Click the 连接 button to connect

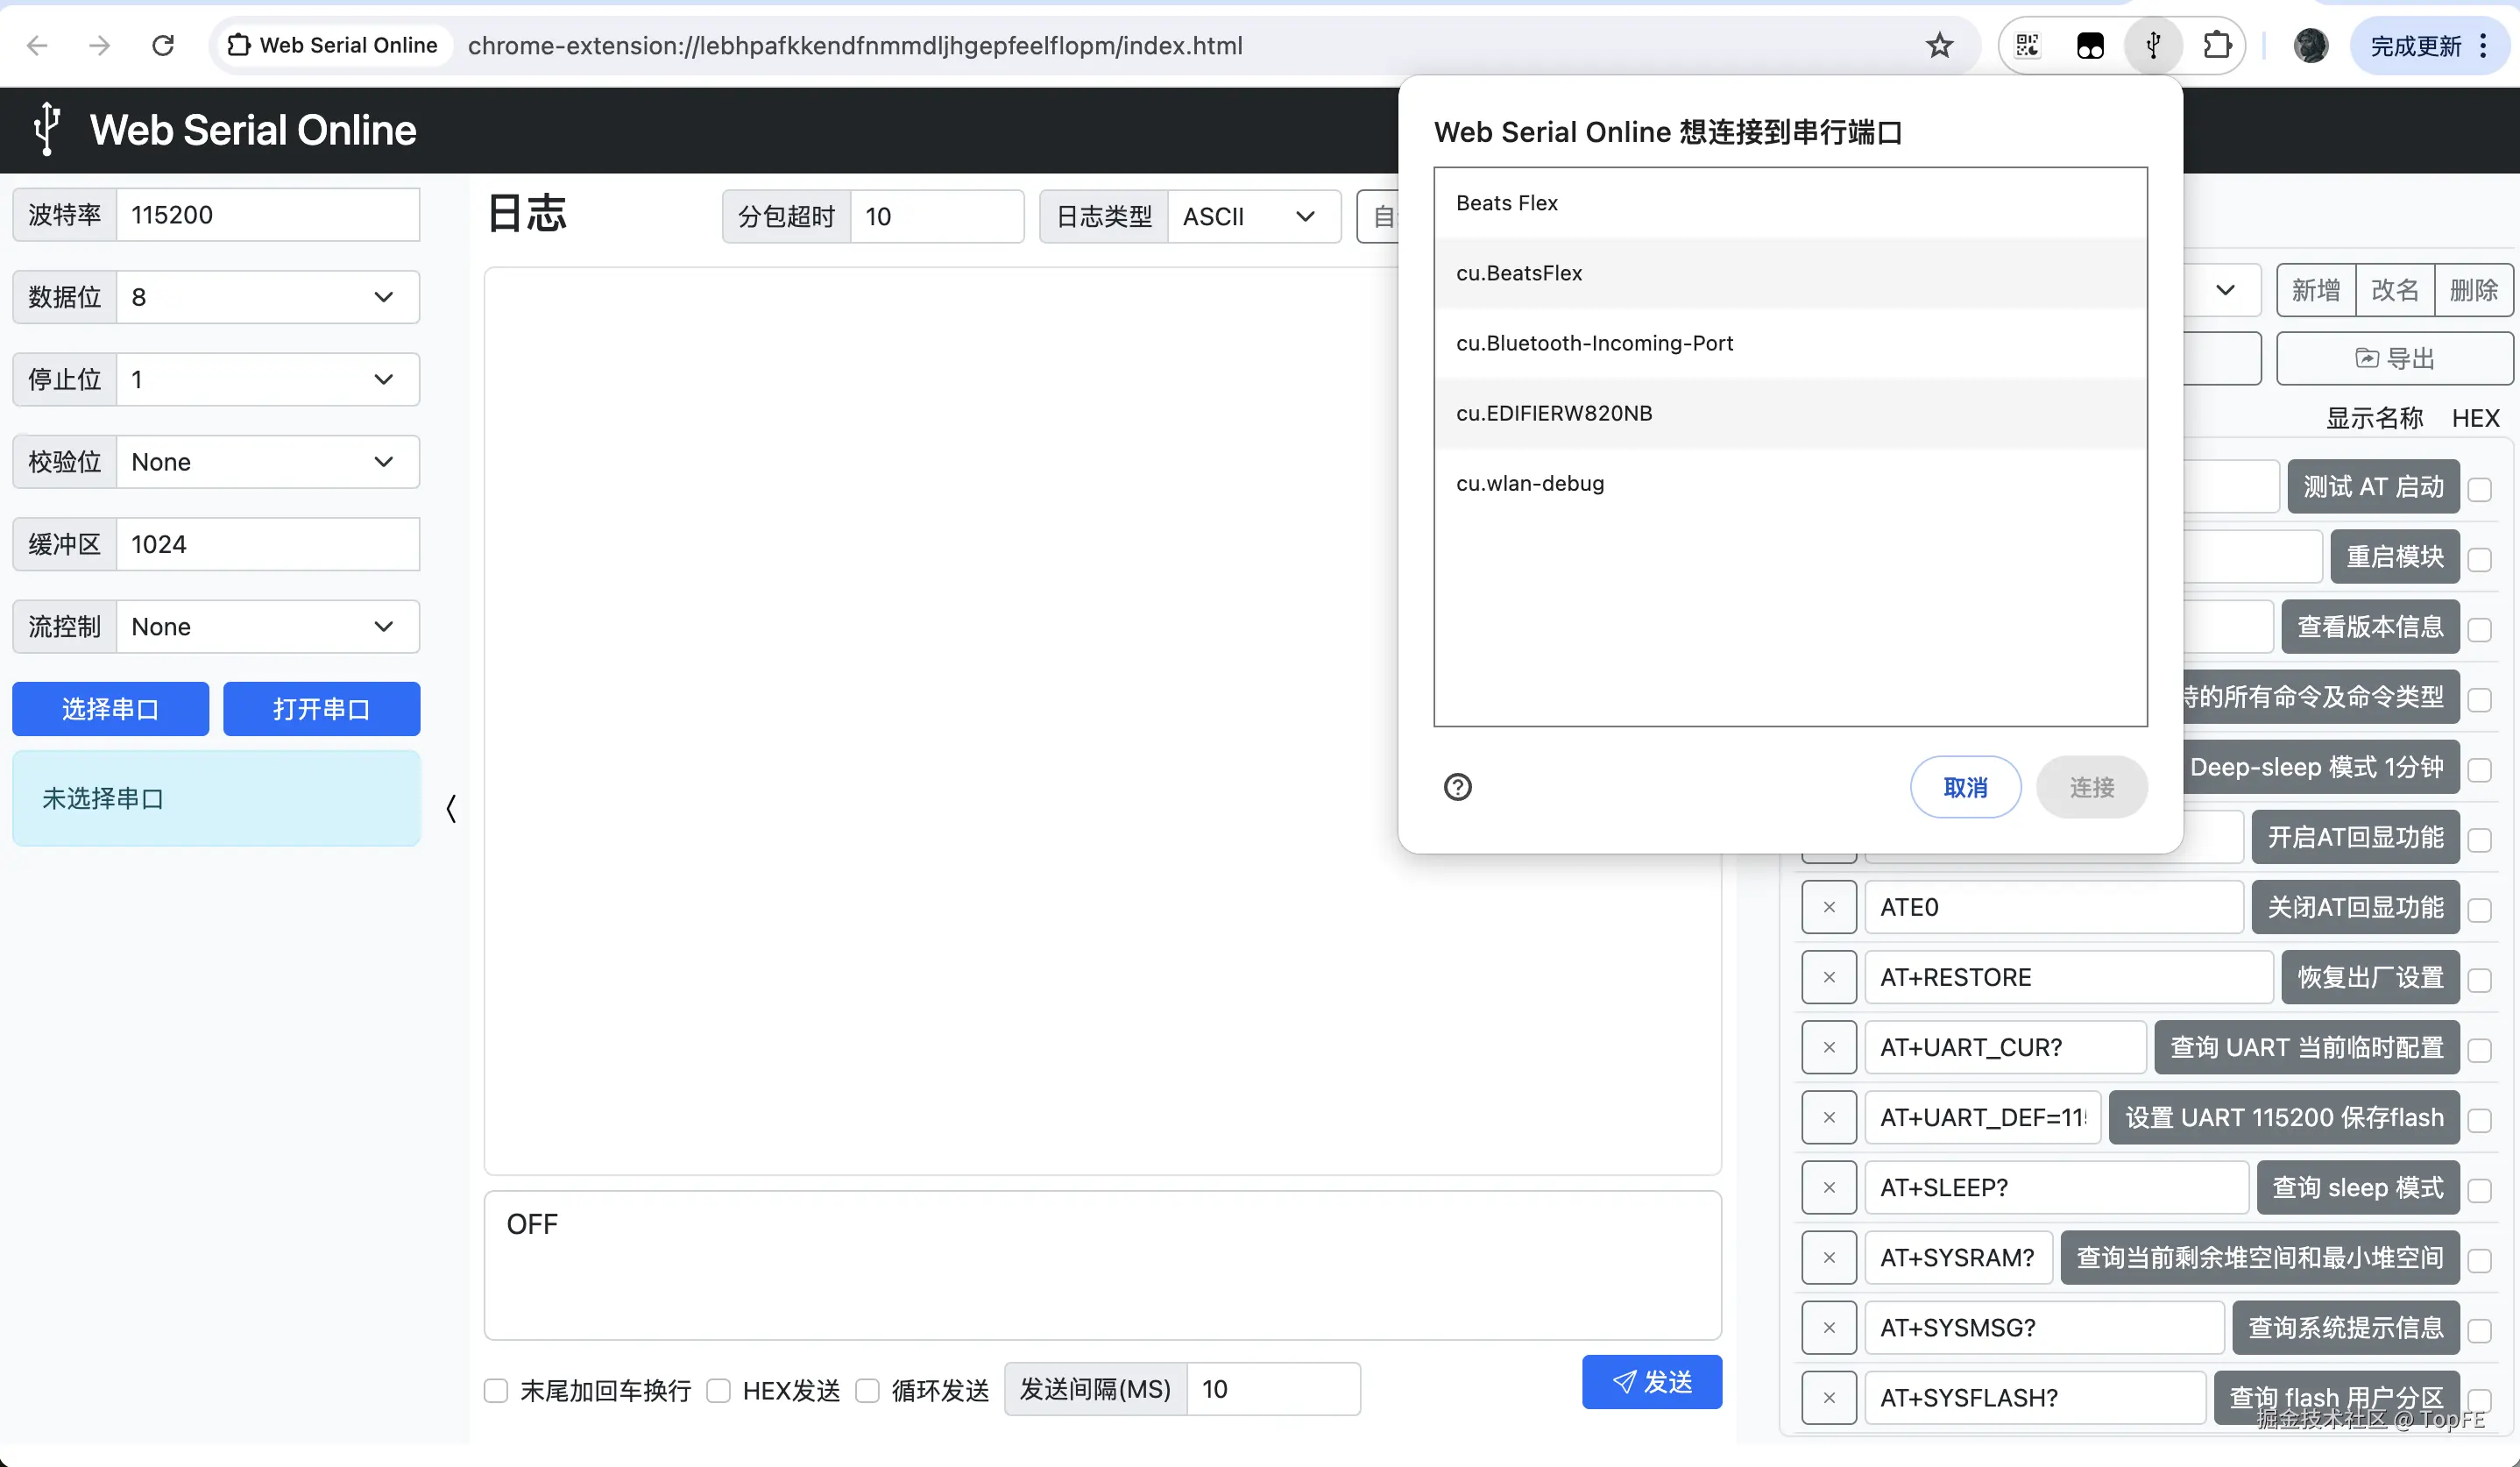[x=2092, y=787]
